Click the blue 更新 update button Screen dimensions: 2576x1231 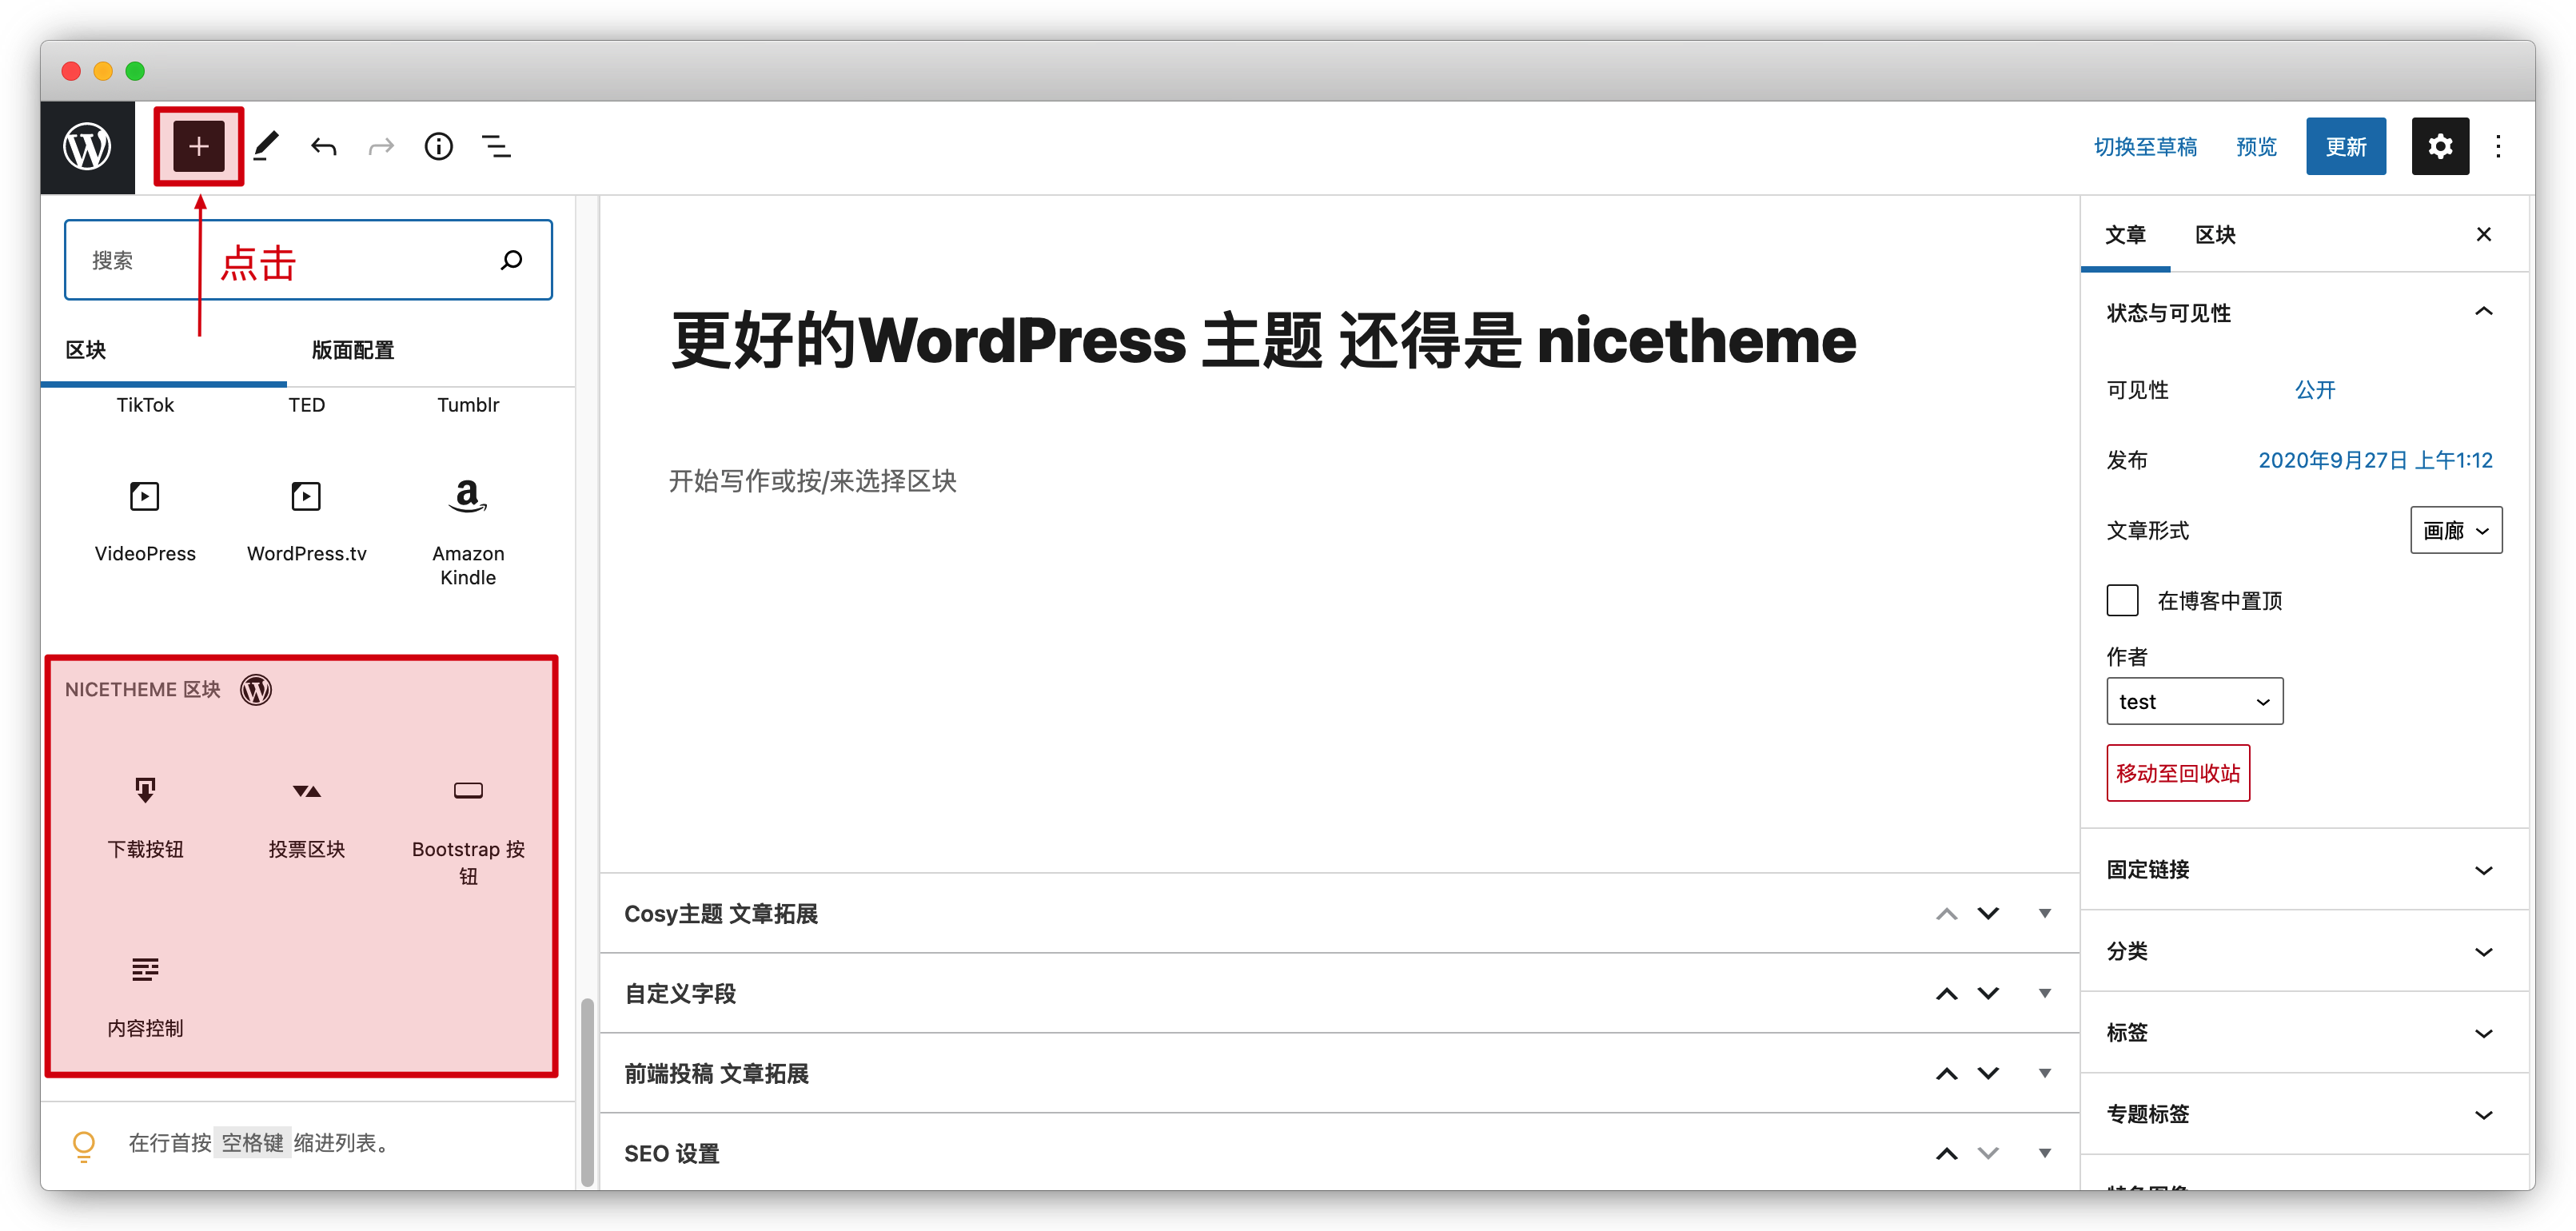click(2345, 147)
